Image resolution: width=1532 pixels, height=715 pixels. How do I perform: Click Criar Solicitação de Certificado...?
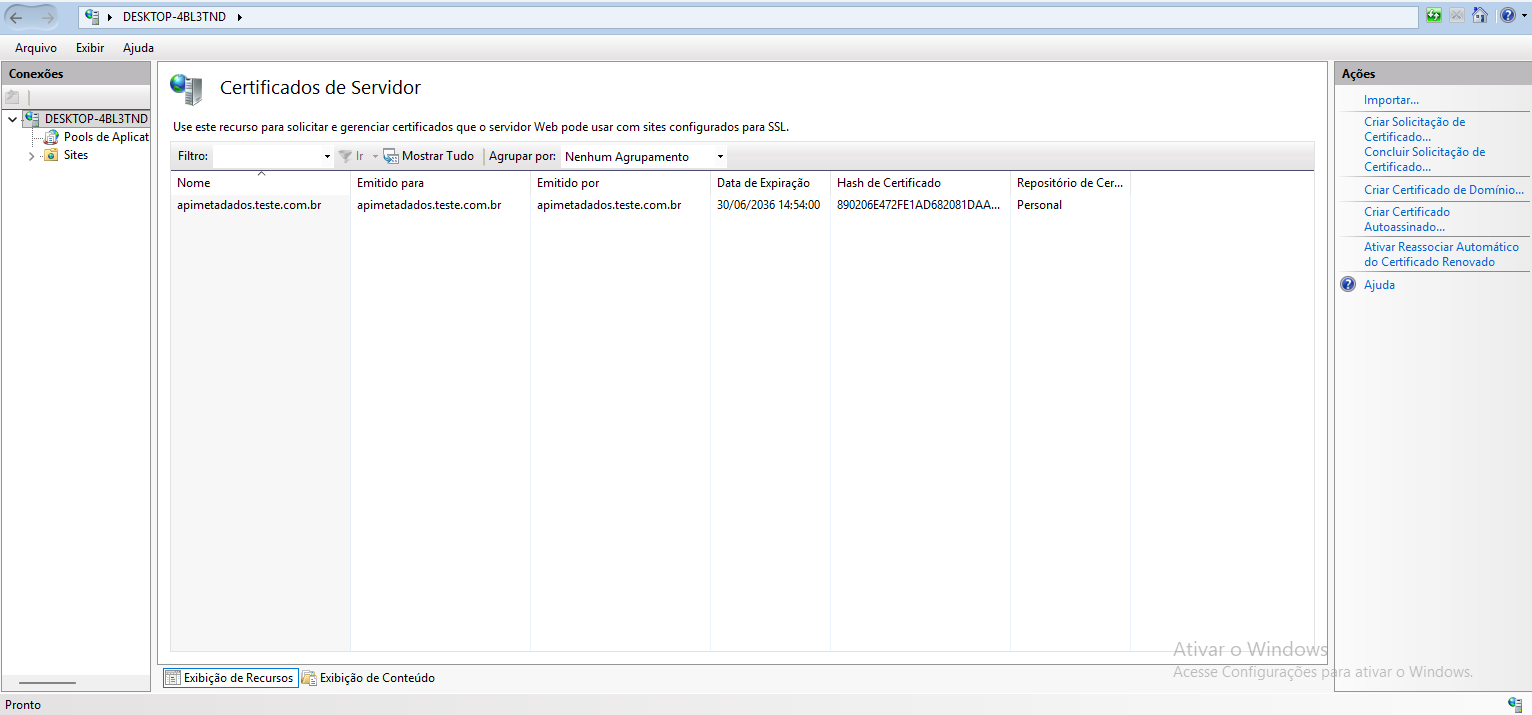[1414, 129]
